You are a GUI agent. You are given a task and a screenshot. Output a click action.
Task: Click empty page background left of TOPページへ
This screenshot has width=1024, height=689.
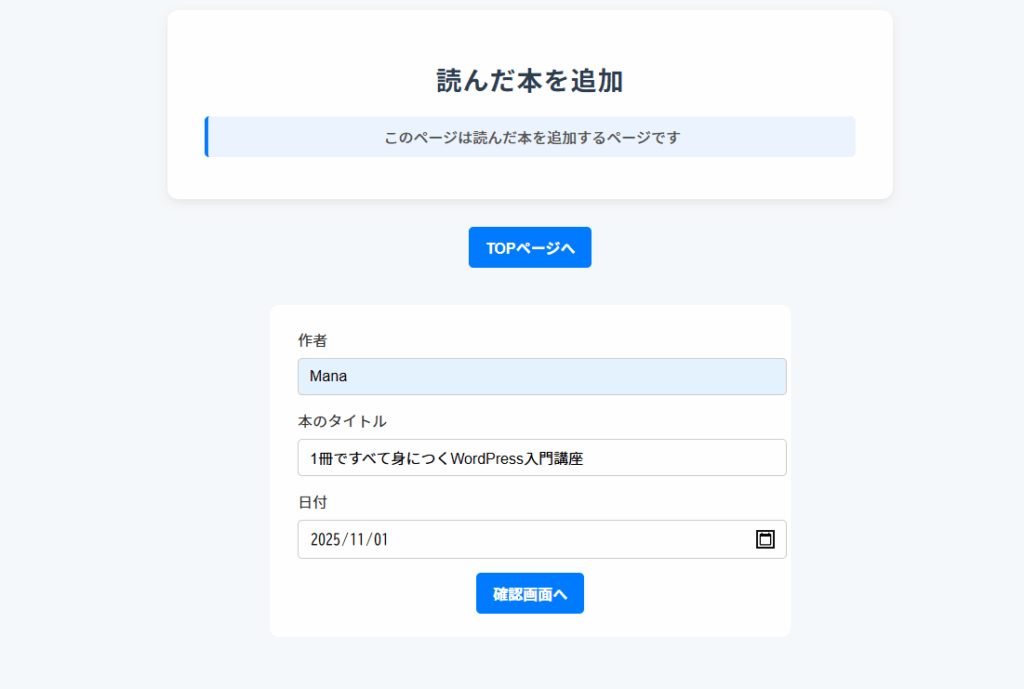(300, 248)
